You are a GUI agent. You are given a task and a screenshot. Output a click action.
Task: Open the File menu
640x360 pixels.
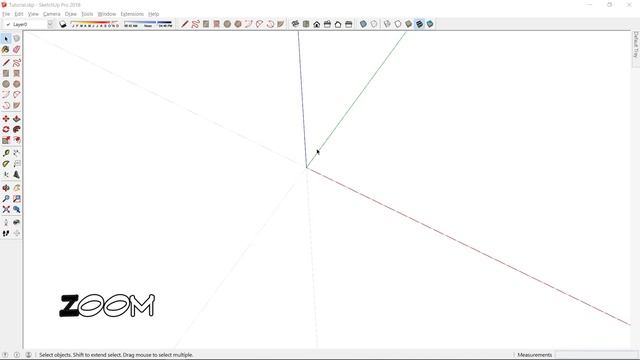pos(6,14)
